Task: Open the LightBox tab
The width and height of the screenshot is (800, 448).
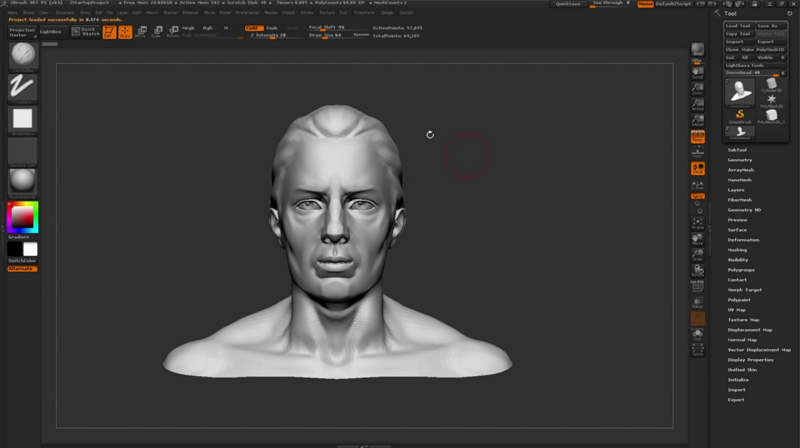Action: [x=49, y=32]
